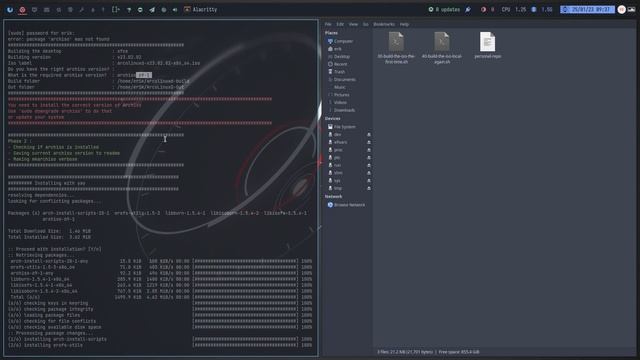Eject the tmp device
The image size is (640, 360).
(369, 188)
